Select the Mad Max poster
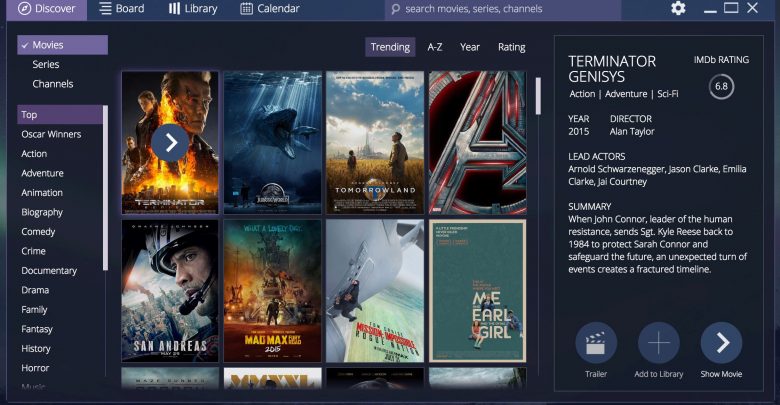Screen dimensions: 780x405 273,291
